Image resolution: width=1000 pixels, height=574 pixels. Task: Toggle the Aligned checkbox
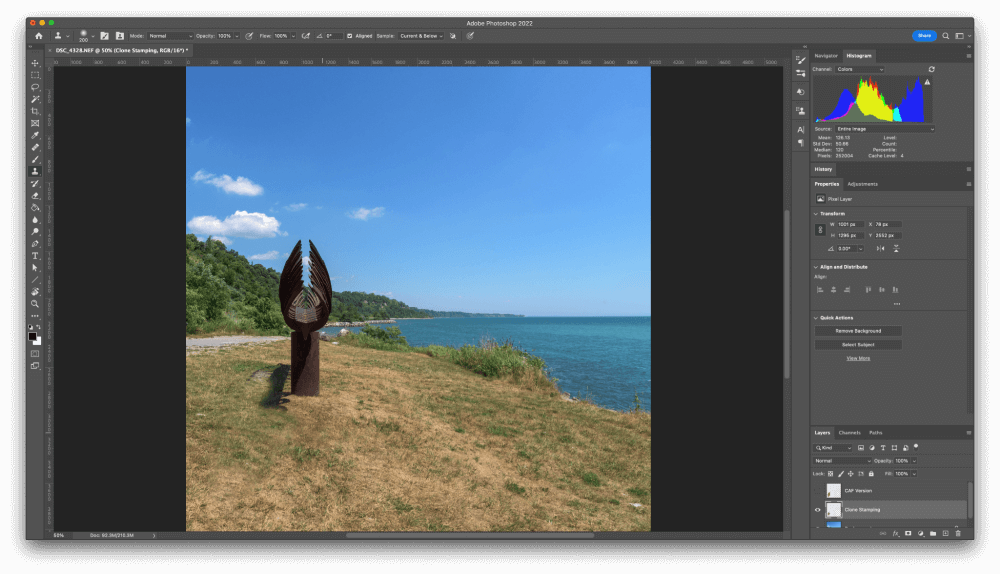tap(349, 36)
